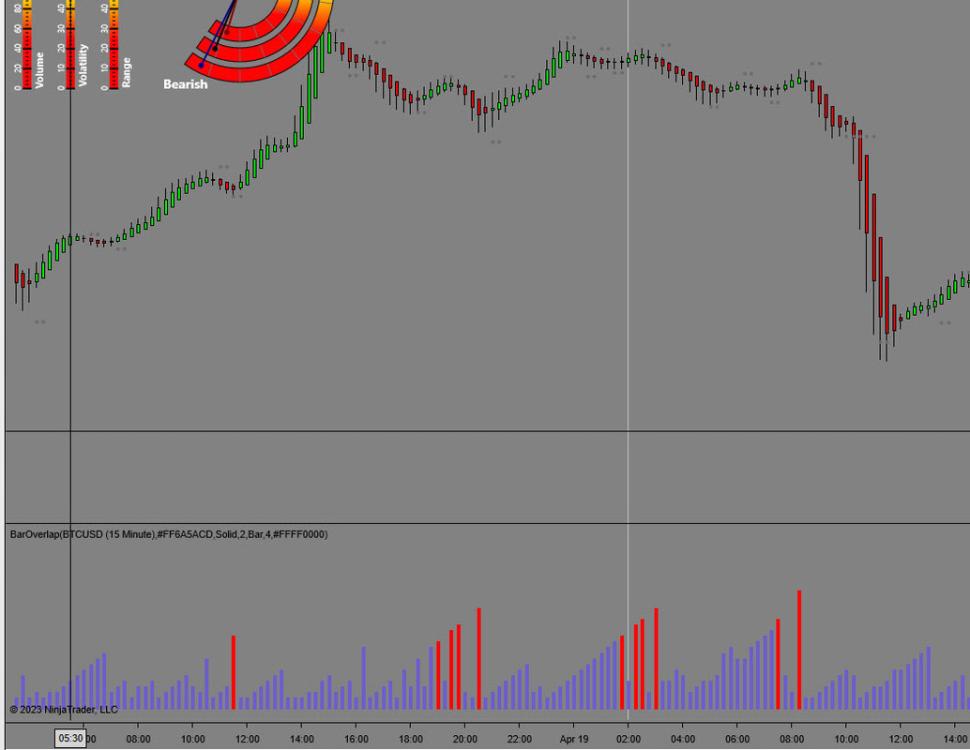Click the white session break vertical line
The width and height of the screenshot is (970, 750).
tap(628, 300)
